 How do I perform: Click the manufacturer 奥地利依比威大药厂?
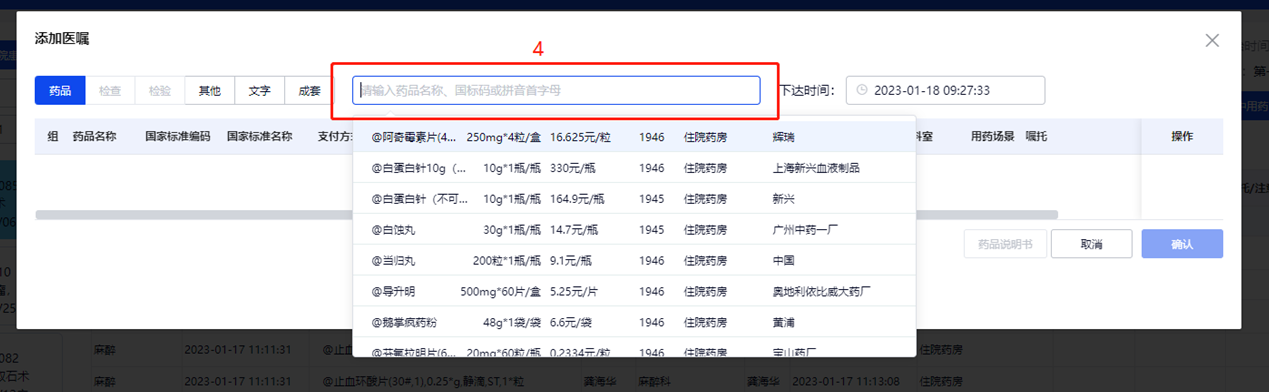point(822,291)
